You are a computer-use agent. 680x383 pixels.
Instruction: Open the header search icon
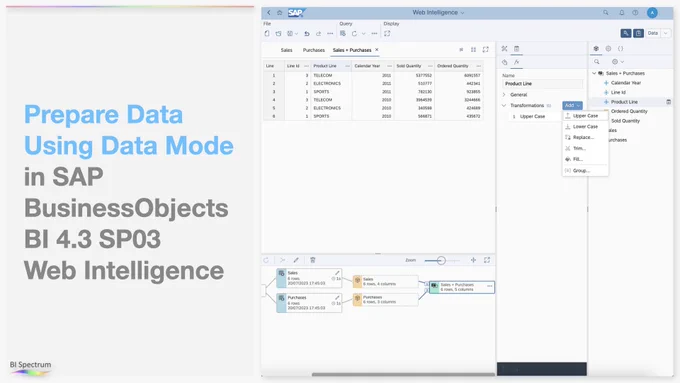(x=606, y=13)
